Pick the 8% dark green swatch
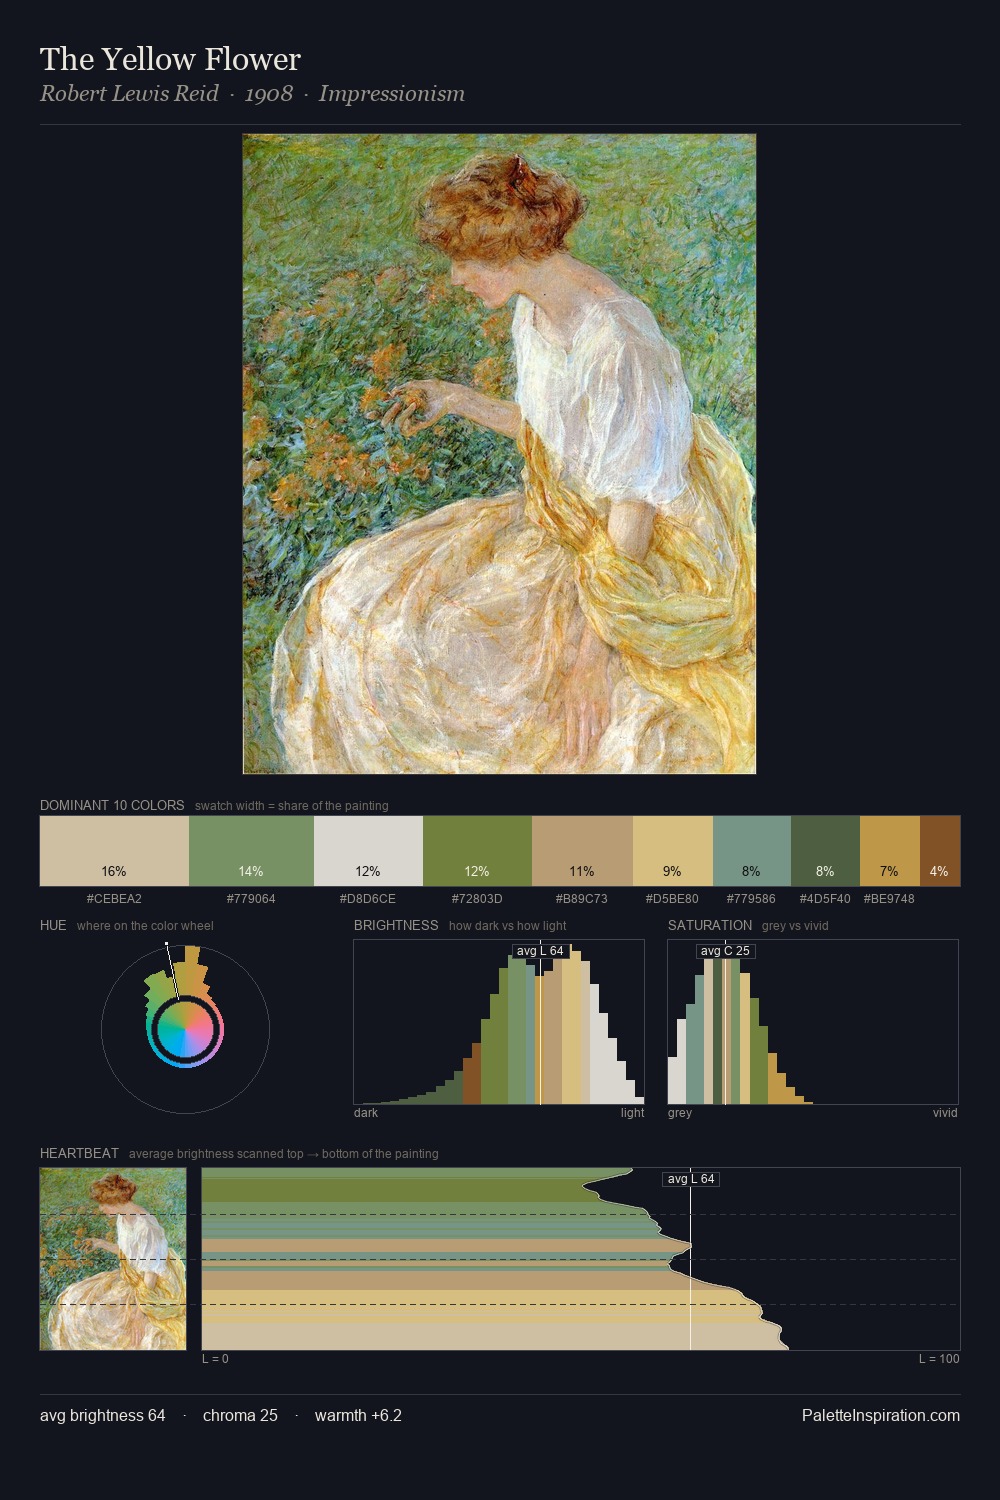This screenshot has width=1000, height=1500. [825, 851]
